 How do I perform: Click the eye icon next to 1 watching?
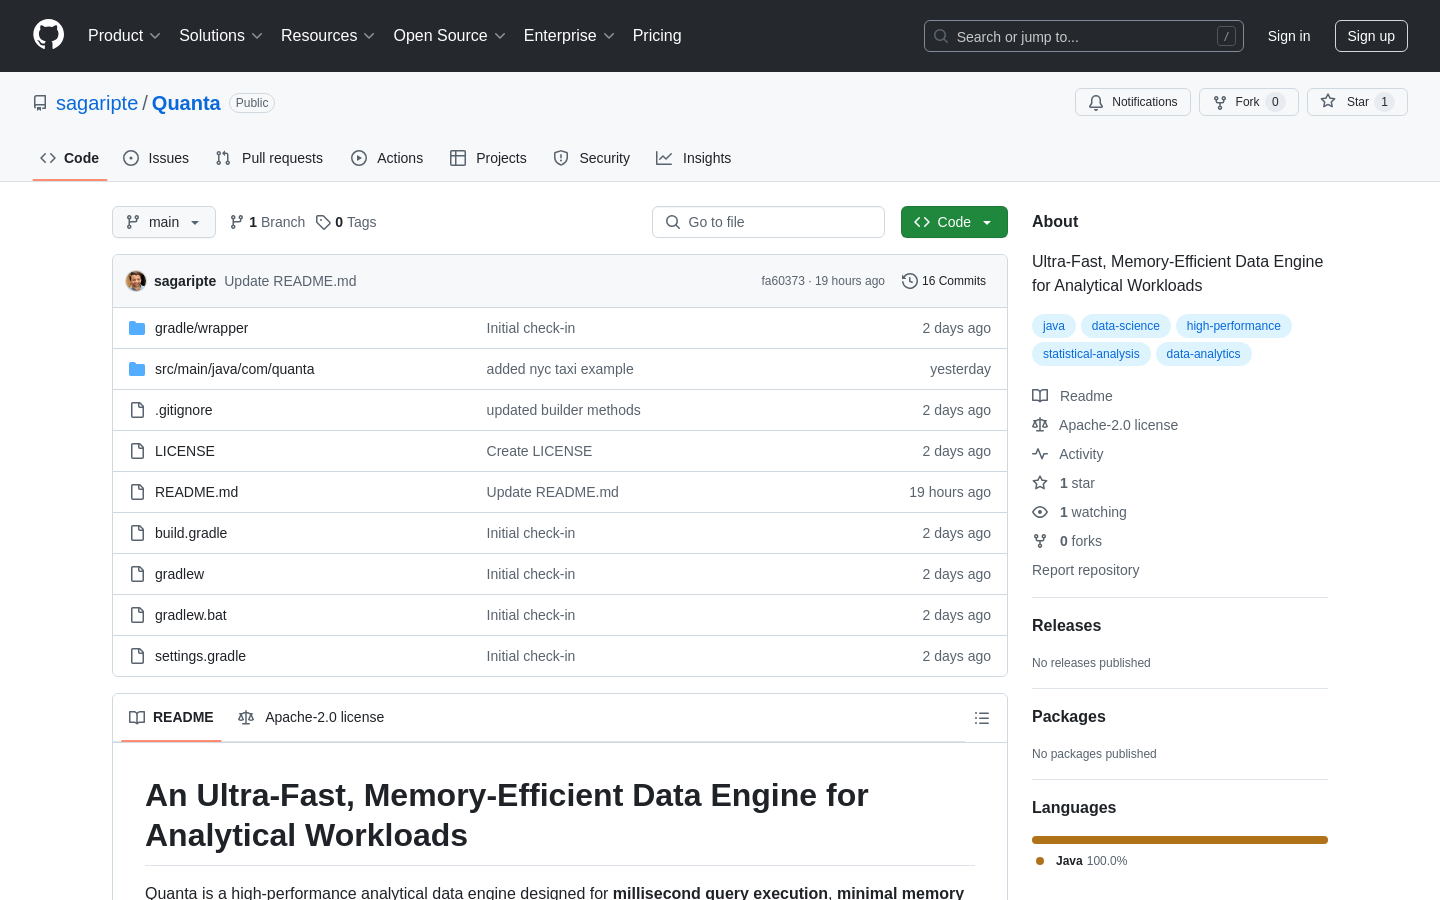pos(1040,512)
